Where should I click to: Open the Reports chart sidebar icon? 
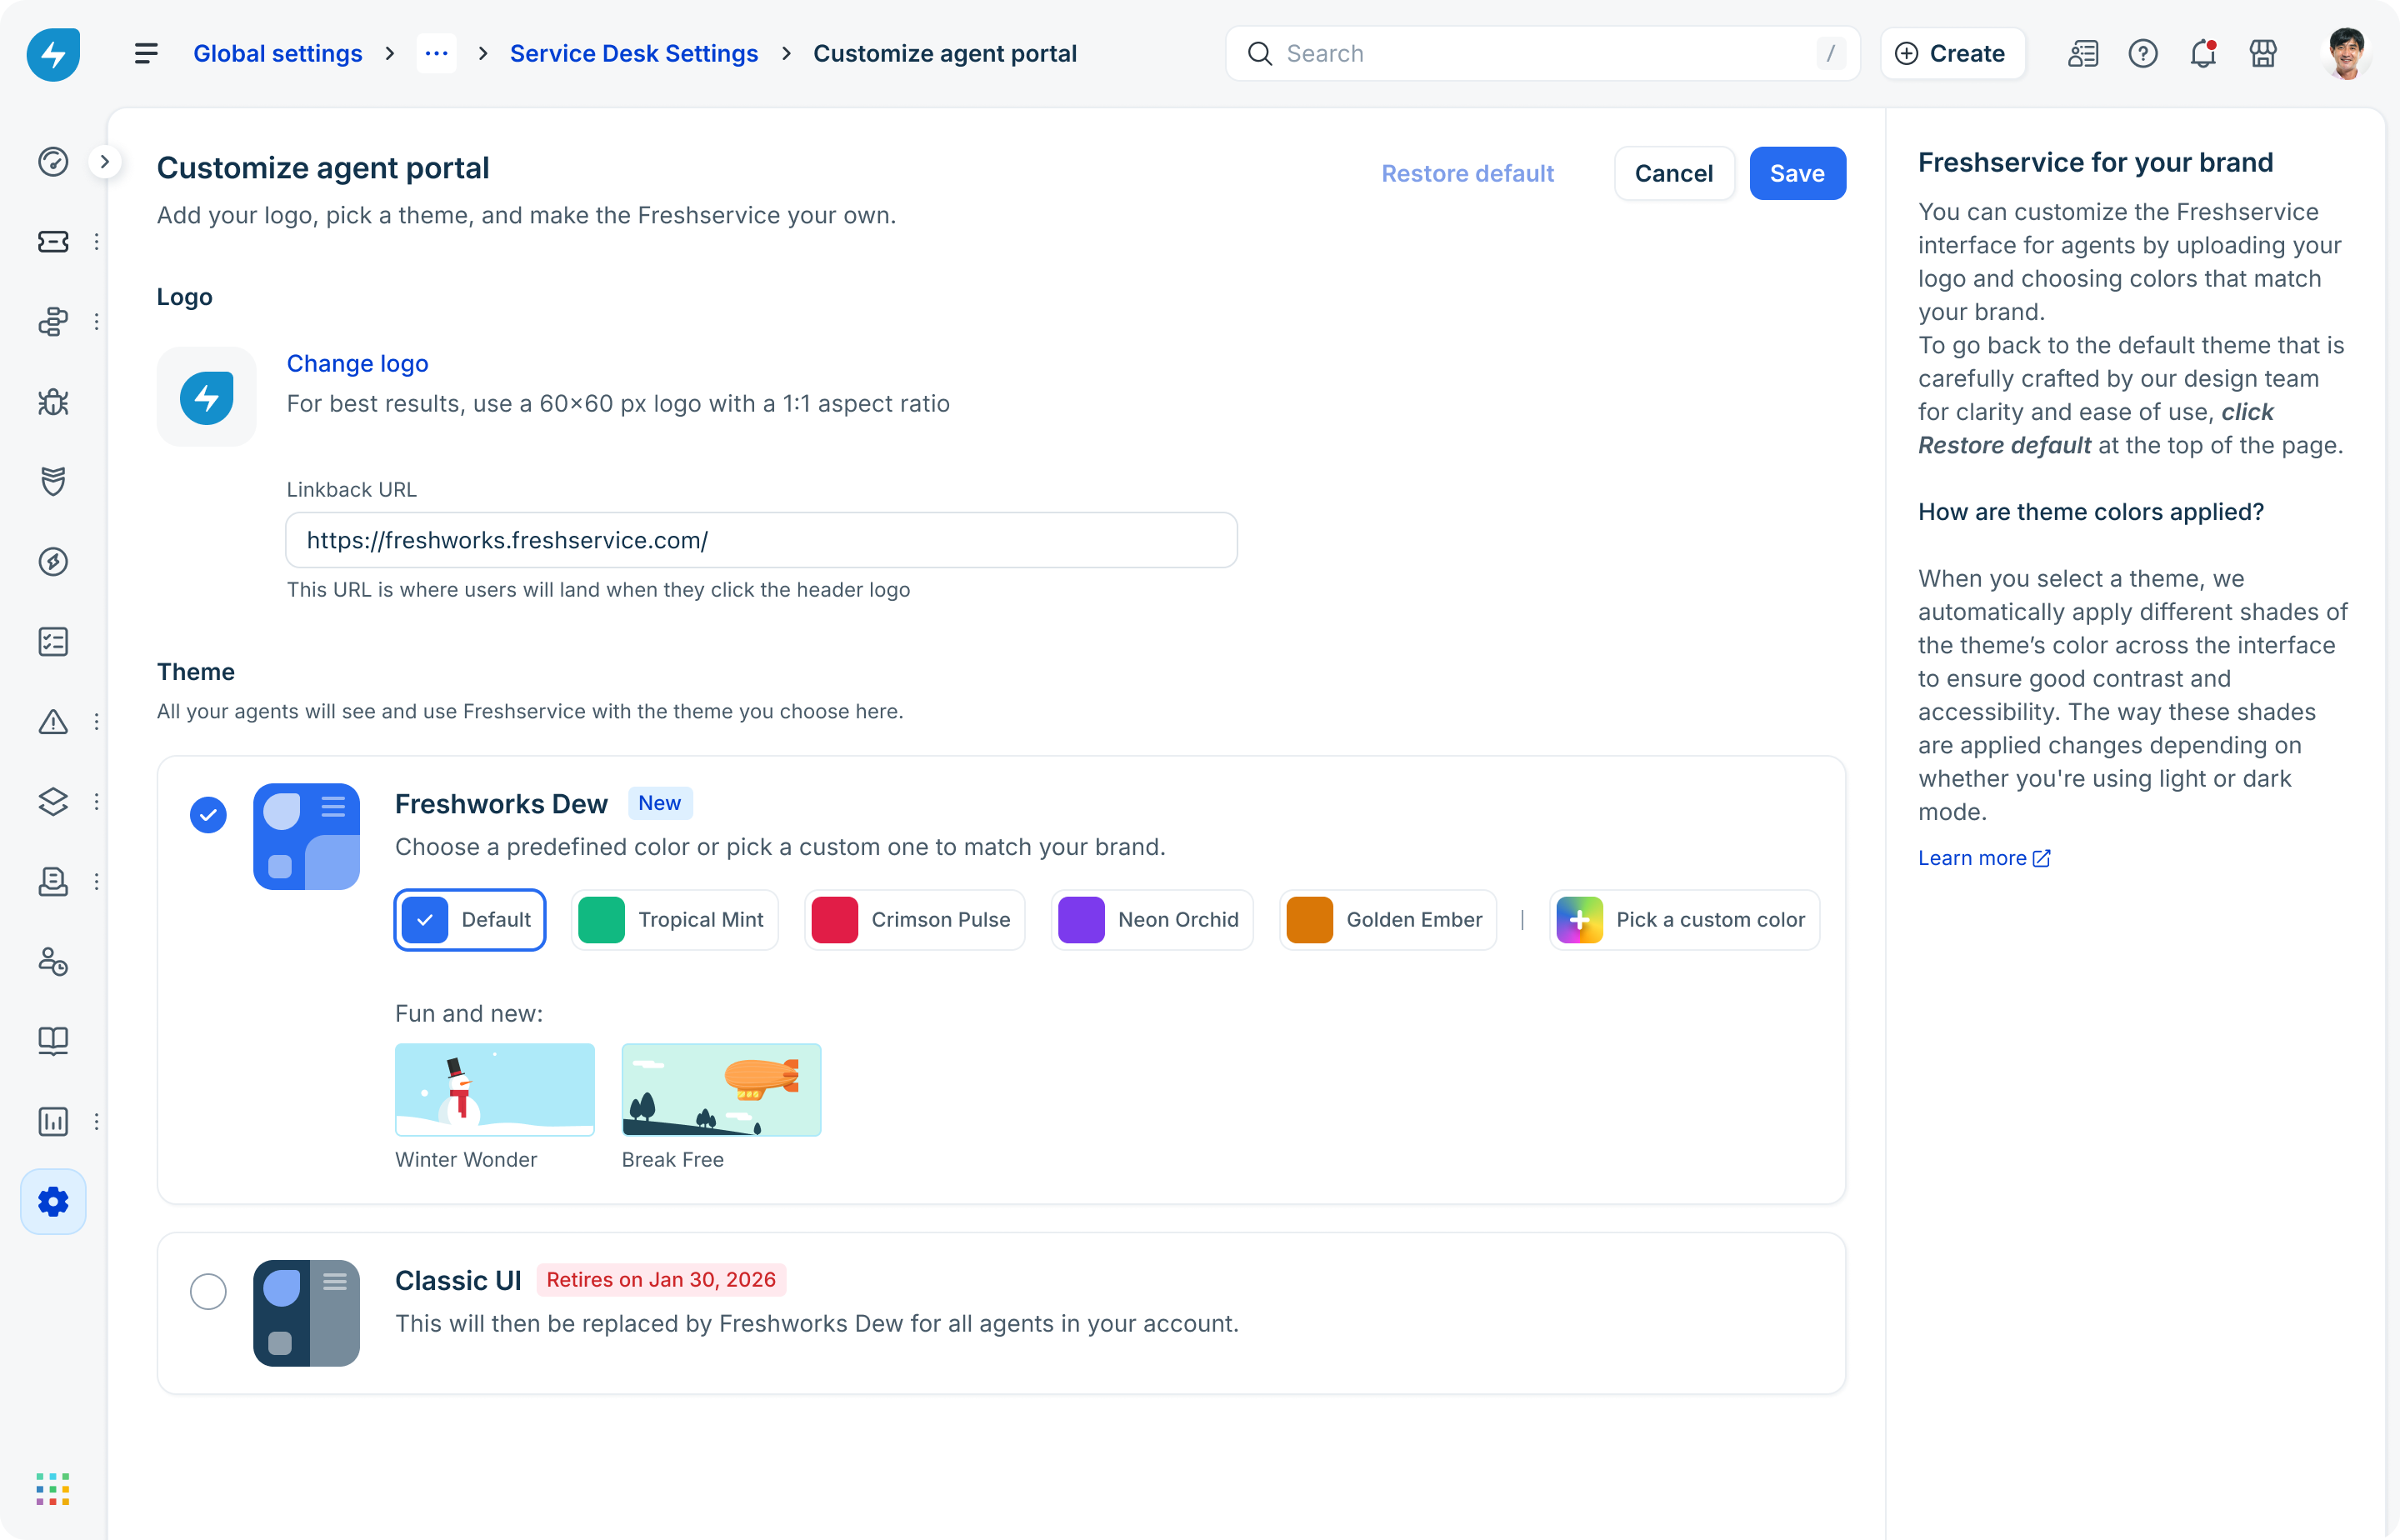[x=53, y=1122]
